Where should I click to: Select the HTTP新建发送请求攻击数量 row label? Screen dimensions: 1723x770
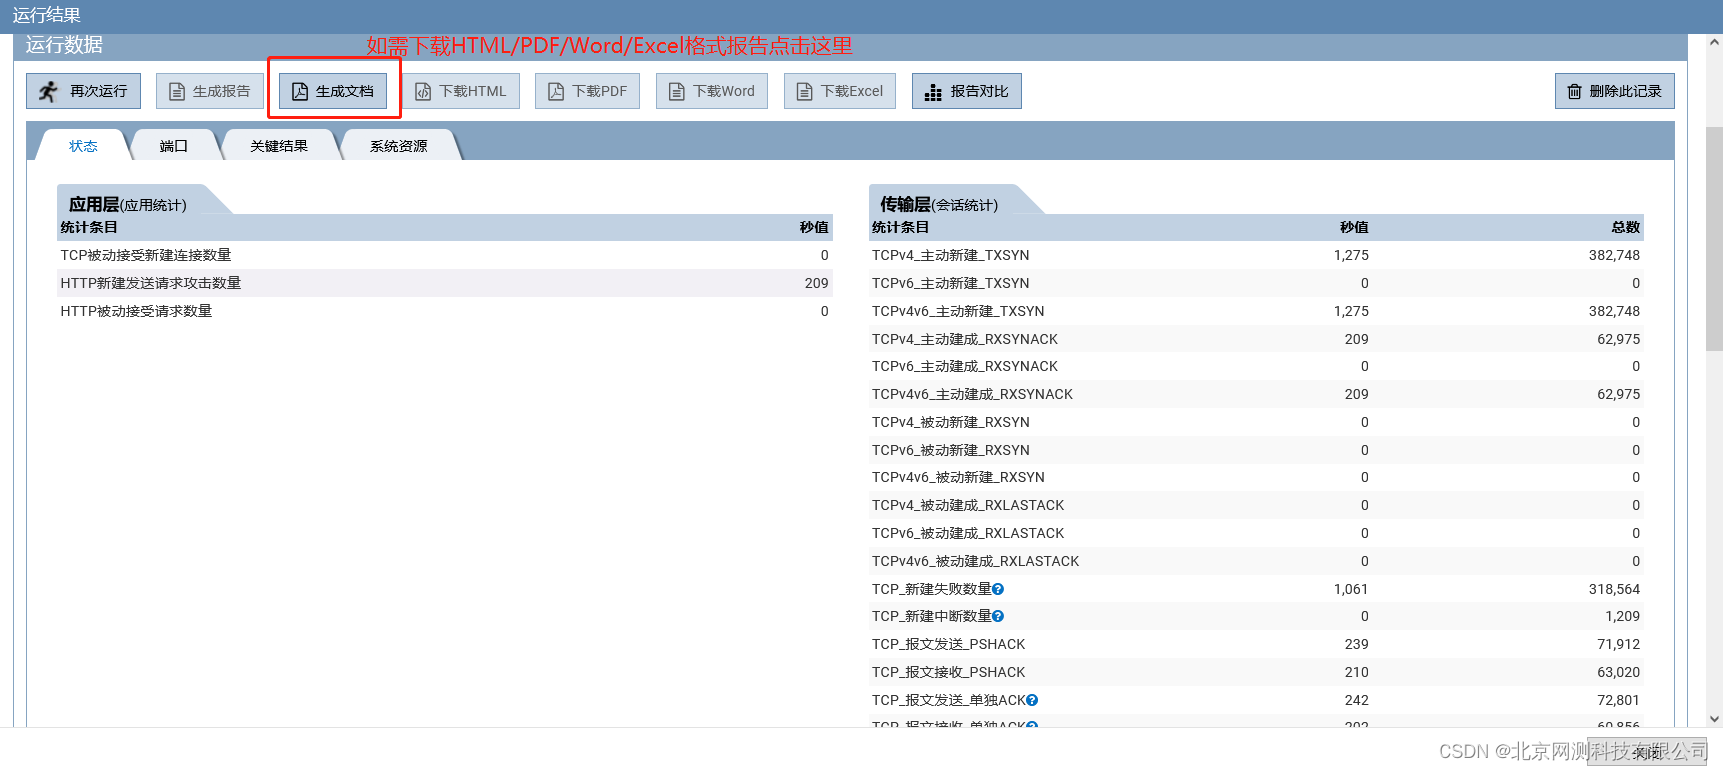point(151,283)
